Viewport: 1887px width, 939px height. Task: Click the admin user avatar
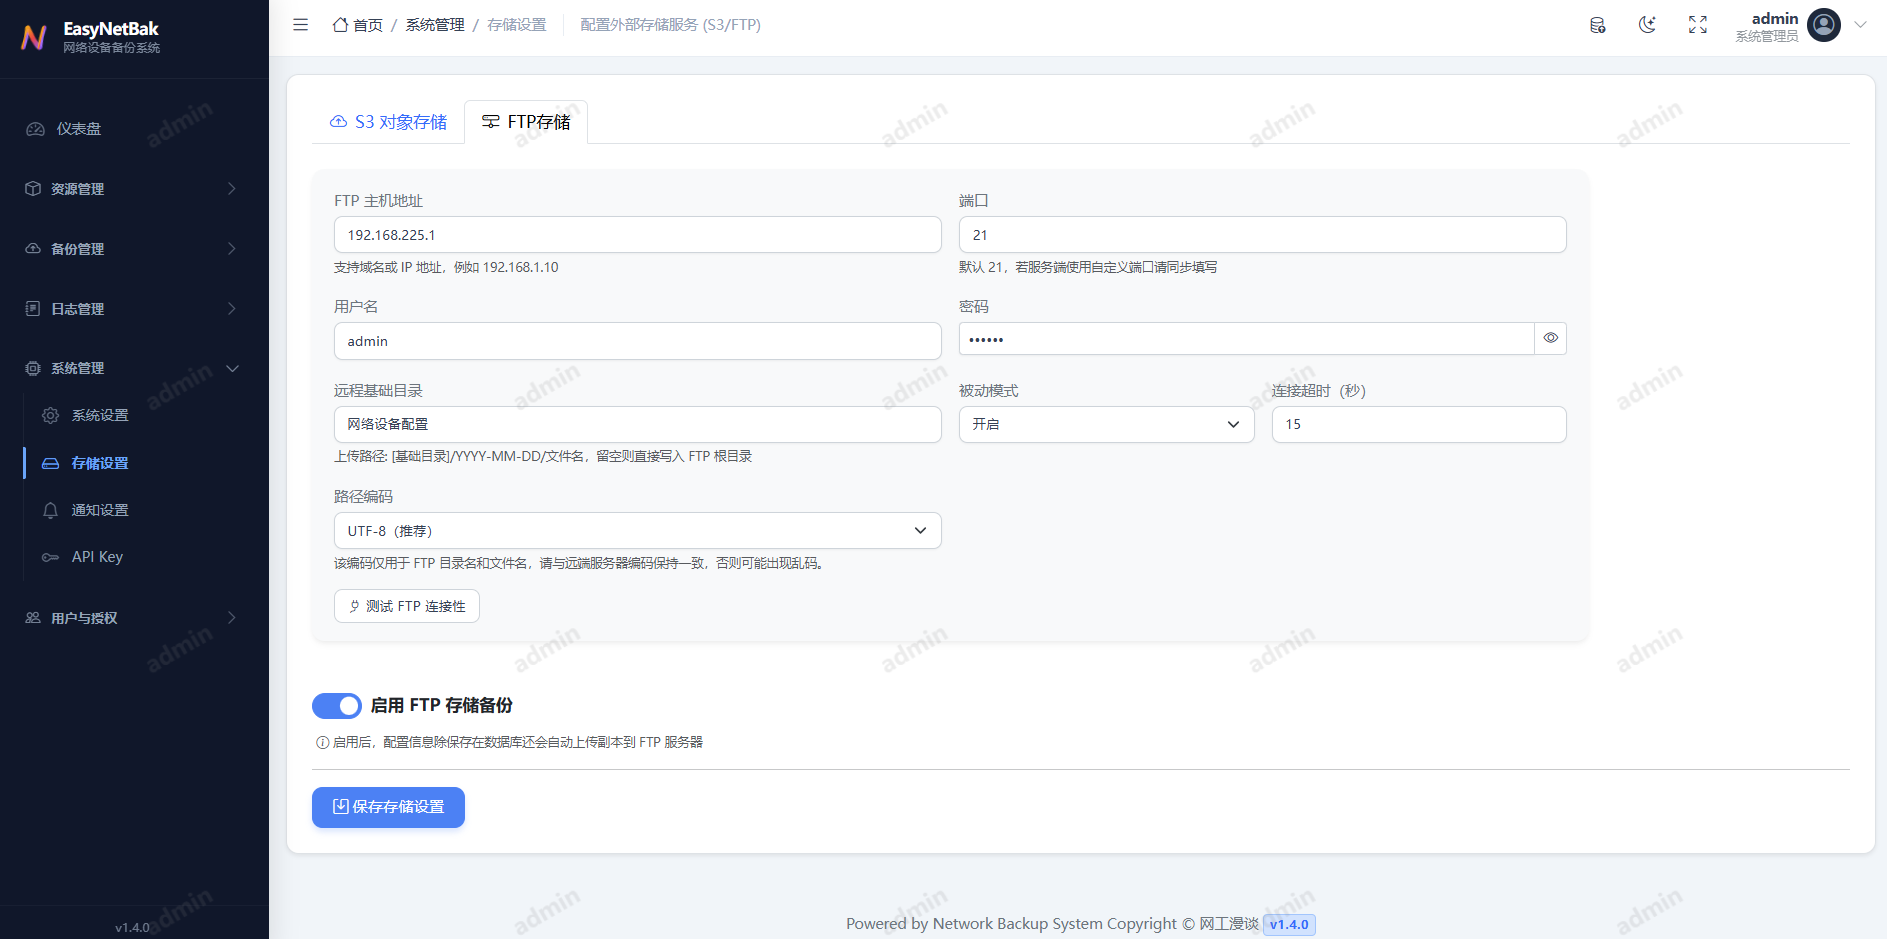coord(1824,25)
